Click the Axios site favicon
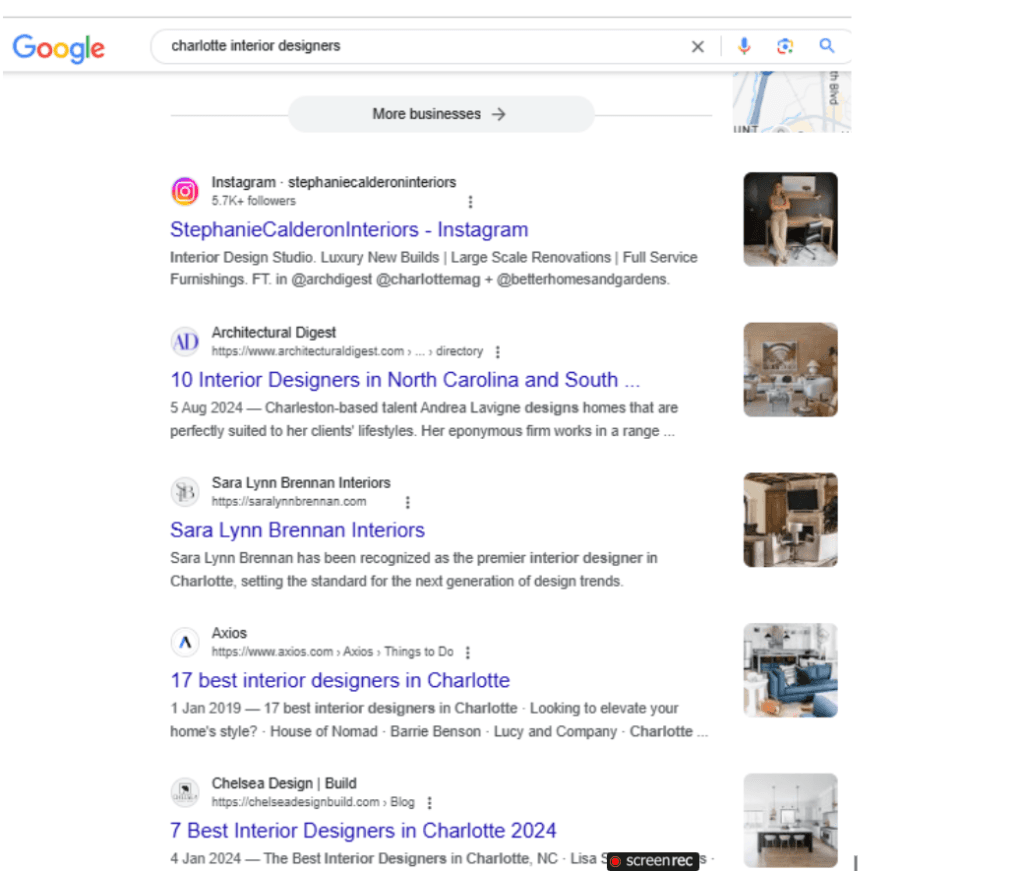The height and width of the screenshot is (871, 1024). 185,641
